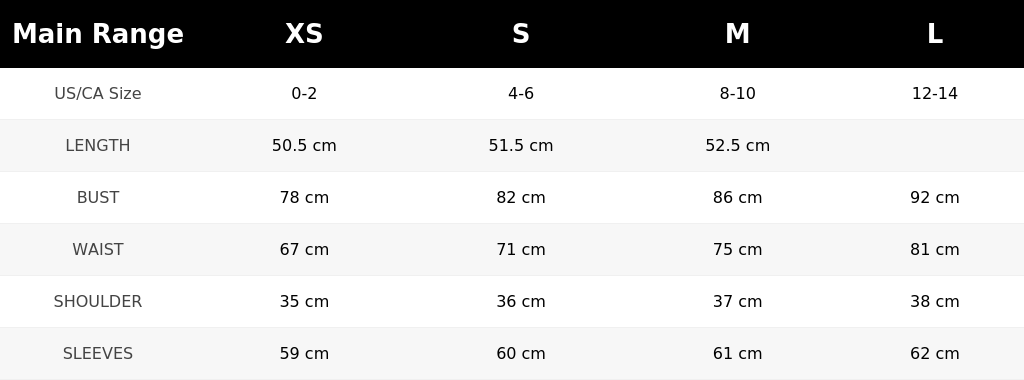1024x380 pixels.
Task: Click the 62 cm sleeves value
Action: click(935, 353)
